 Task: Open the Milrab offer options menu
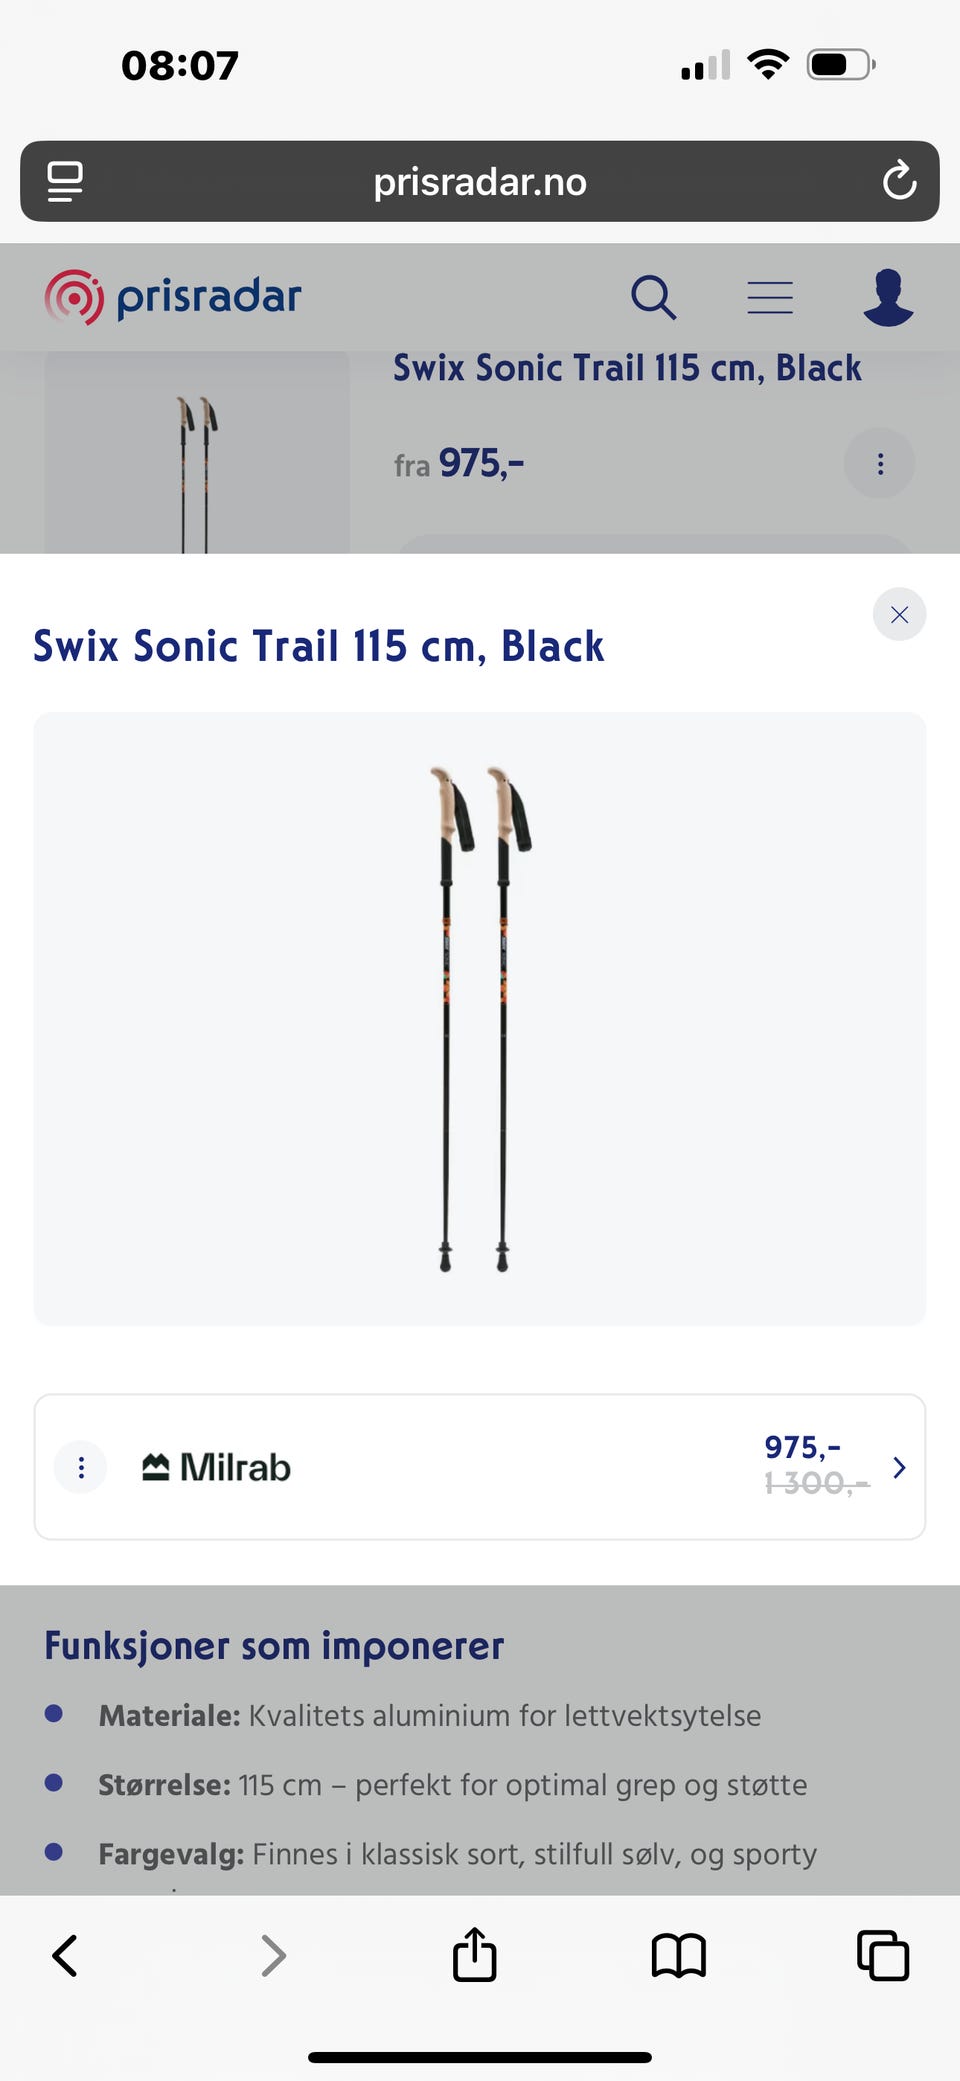81,1467
